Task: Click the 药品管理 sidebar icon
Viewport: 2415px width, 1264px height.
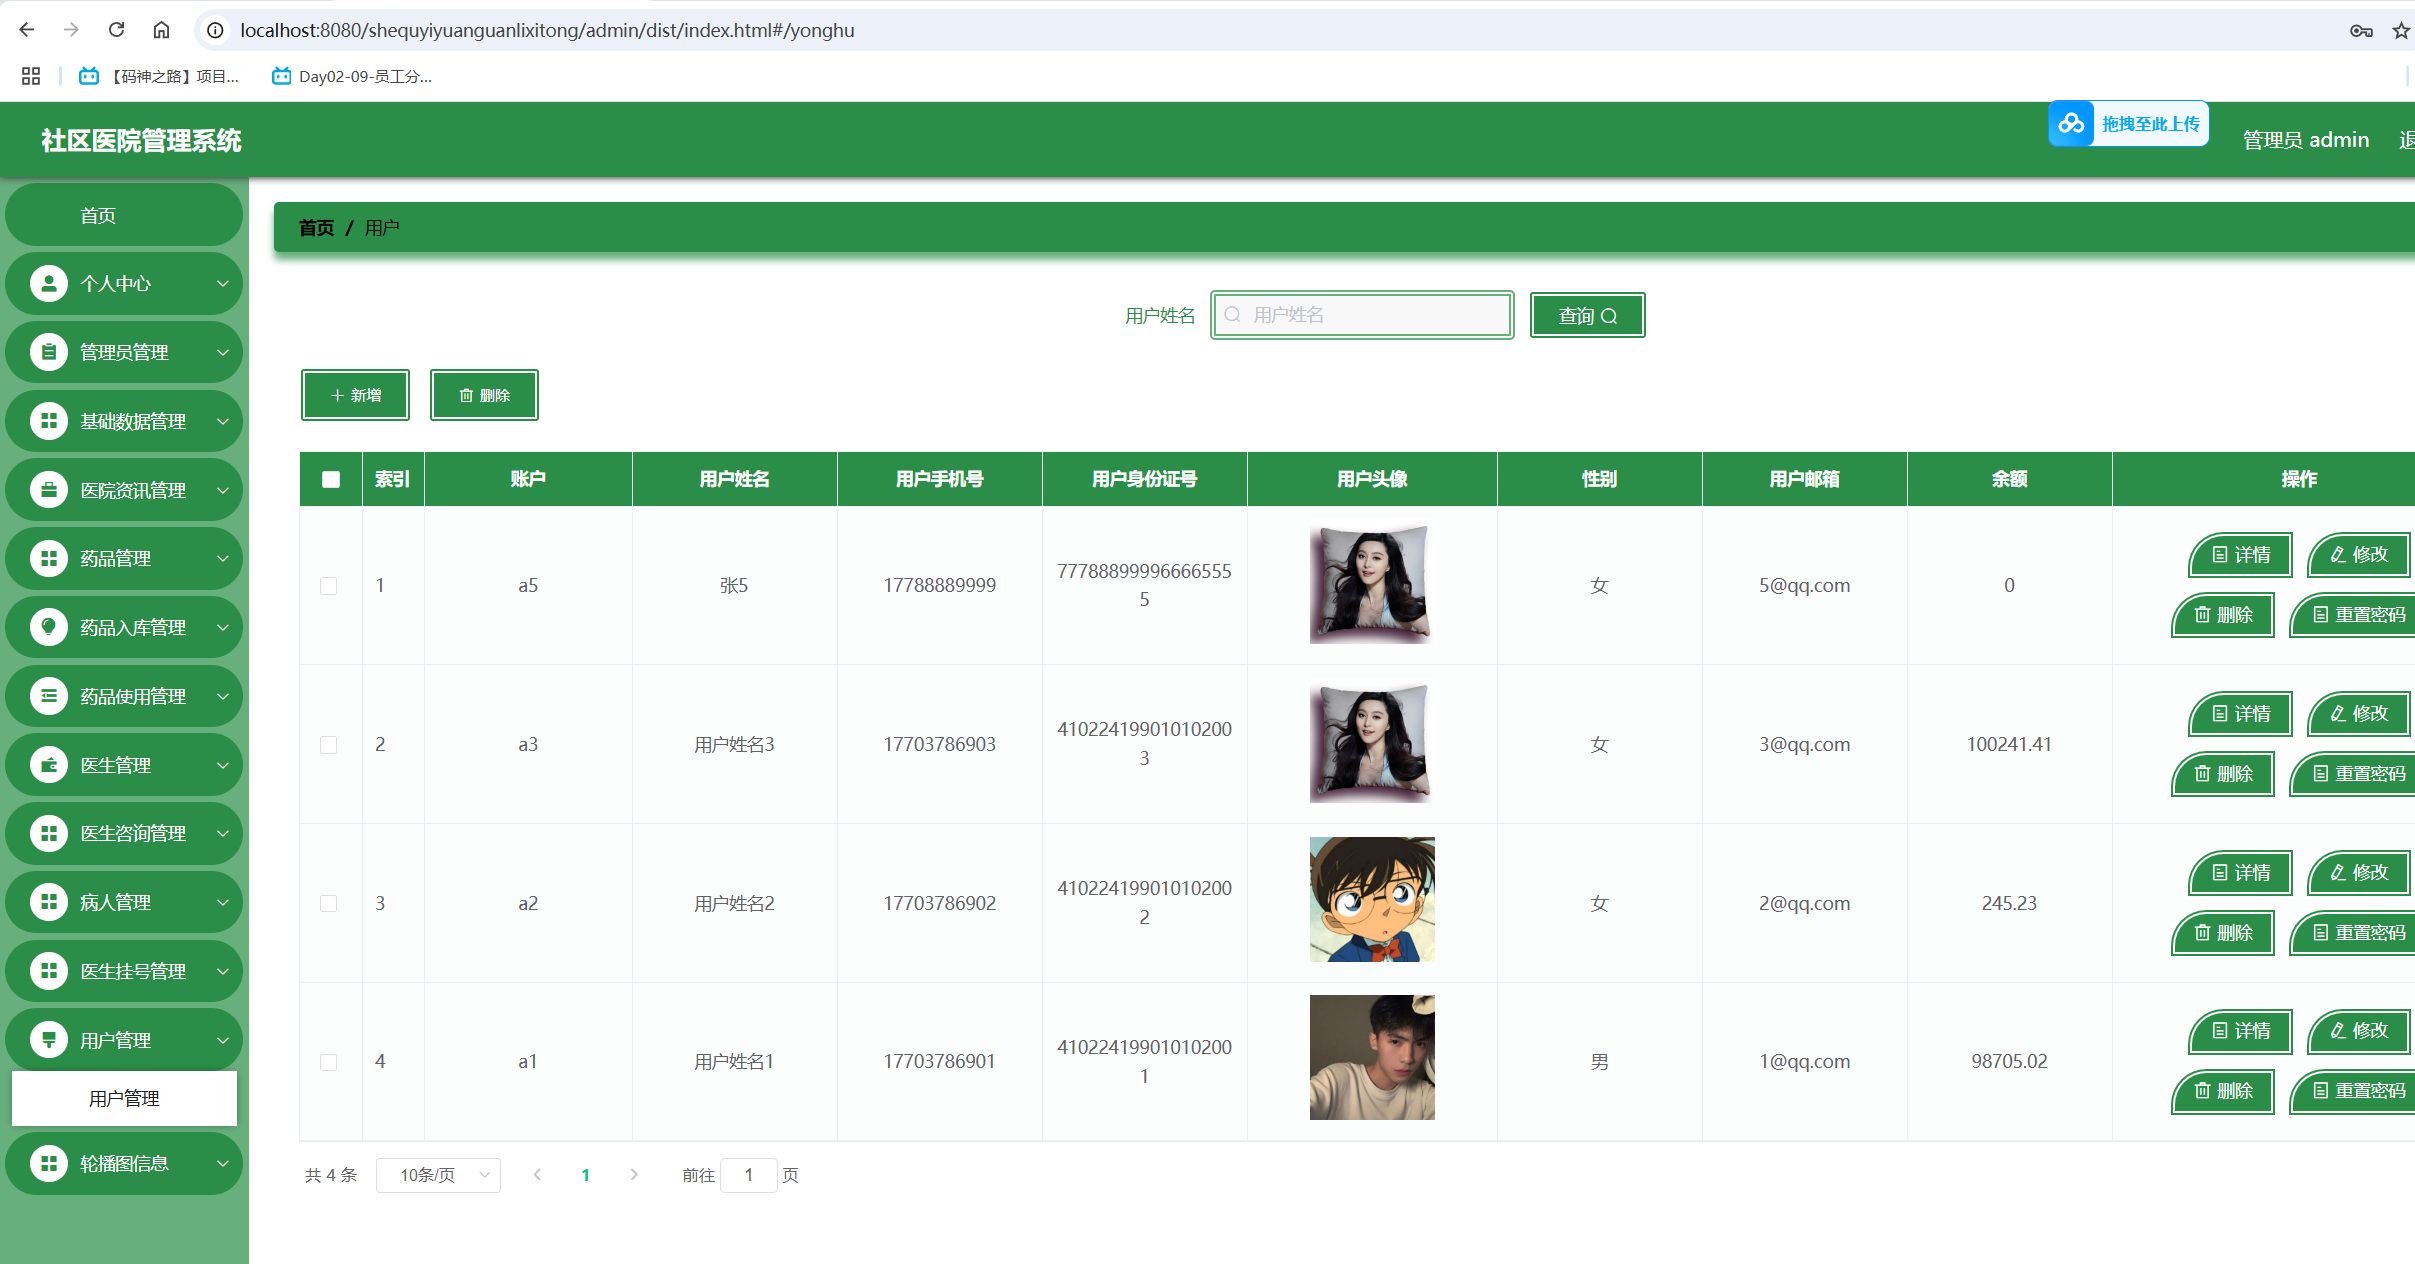Action: pyautogui.click(x=48, y=559)
